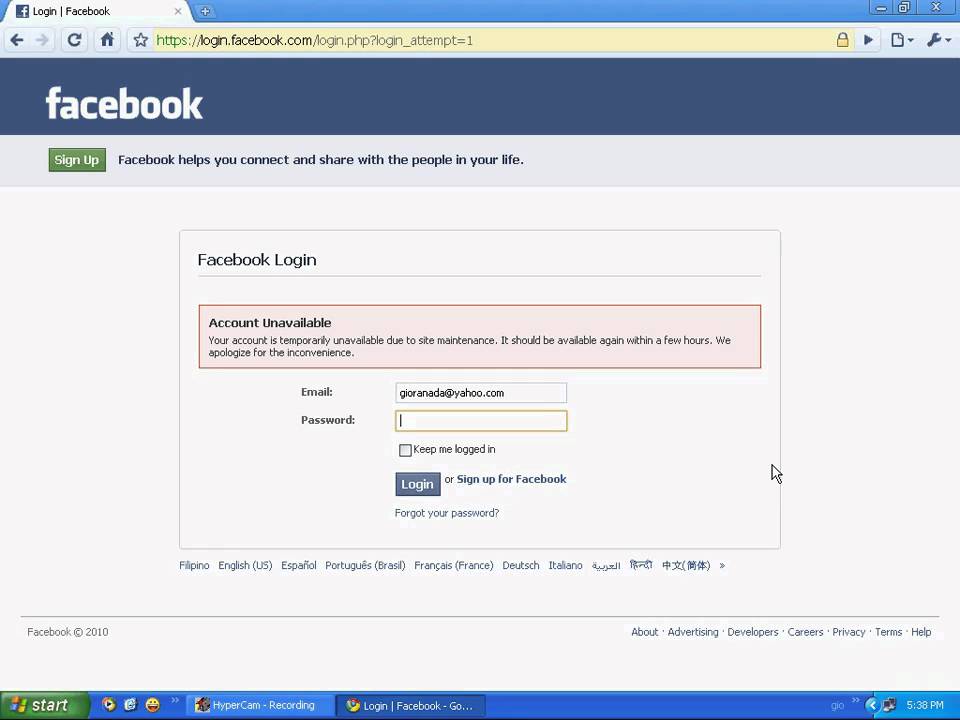Open the Developers footer link

point(753,632)
